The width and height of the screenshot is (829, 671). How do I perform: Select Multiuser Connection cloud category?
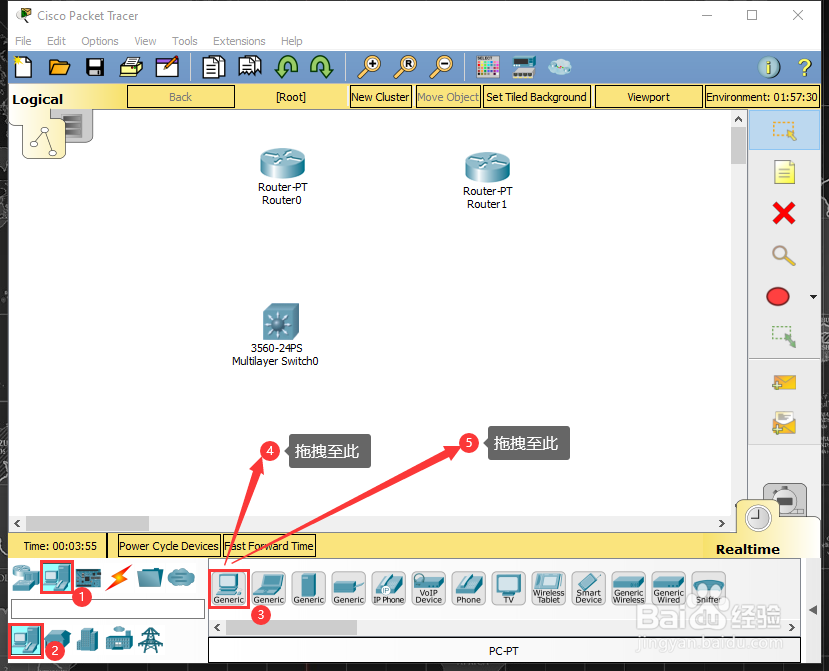(x=181, y=577)
